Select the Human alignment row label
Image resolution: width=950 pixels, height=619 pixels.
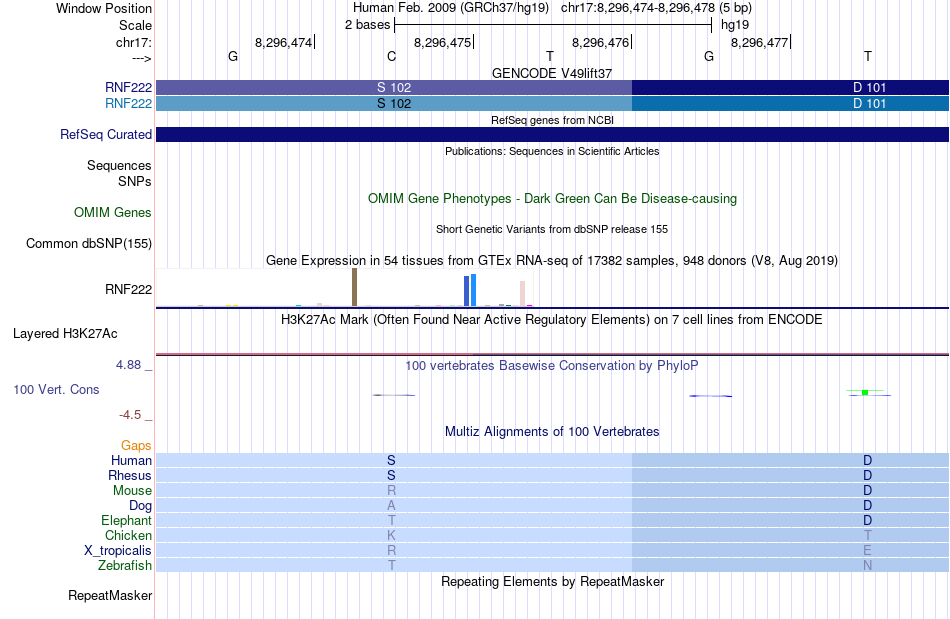(131, 460)
